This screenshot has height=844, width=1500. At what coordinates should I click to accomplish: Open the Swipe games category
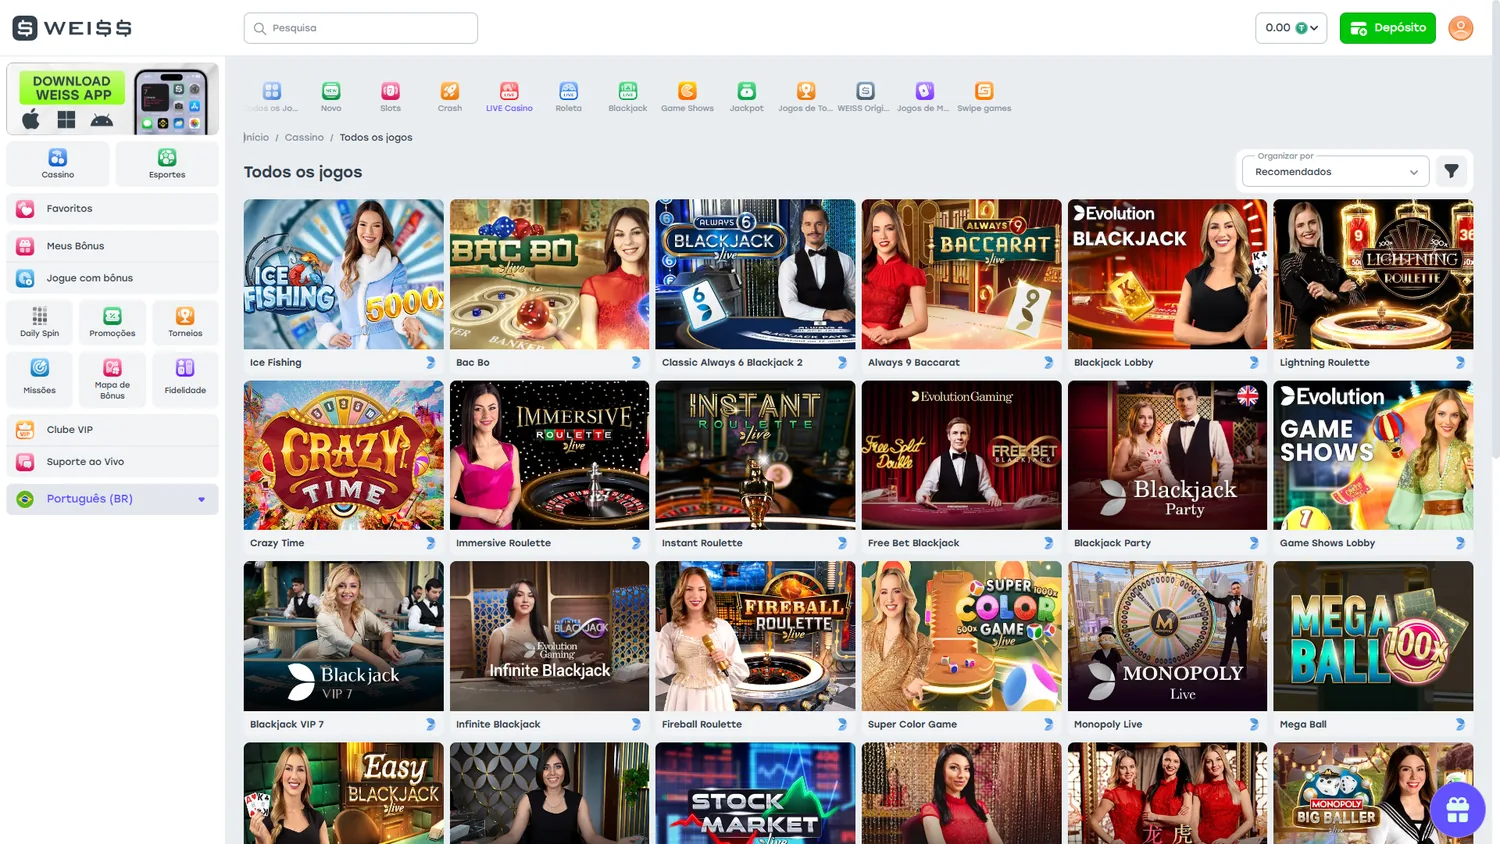click(x=984, y=96)
